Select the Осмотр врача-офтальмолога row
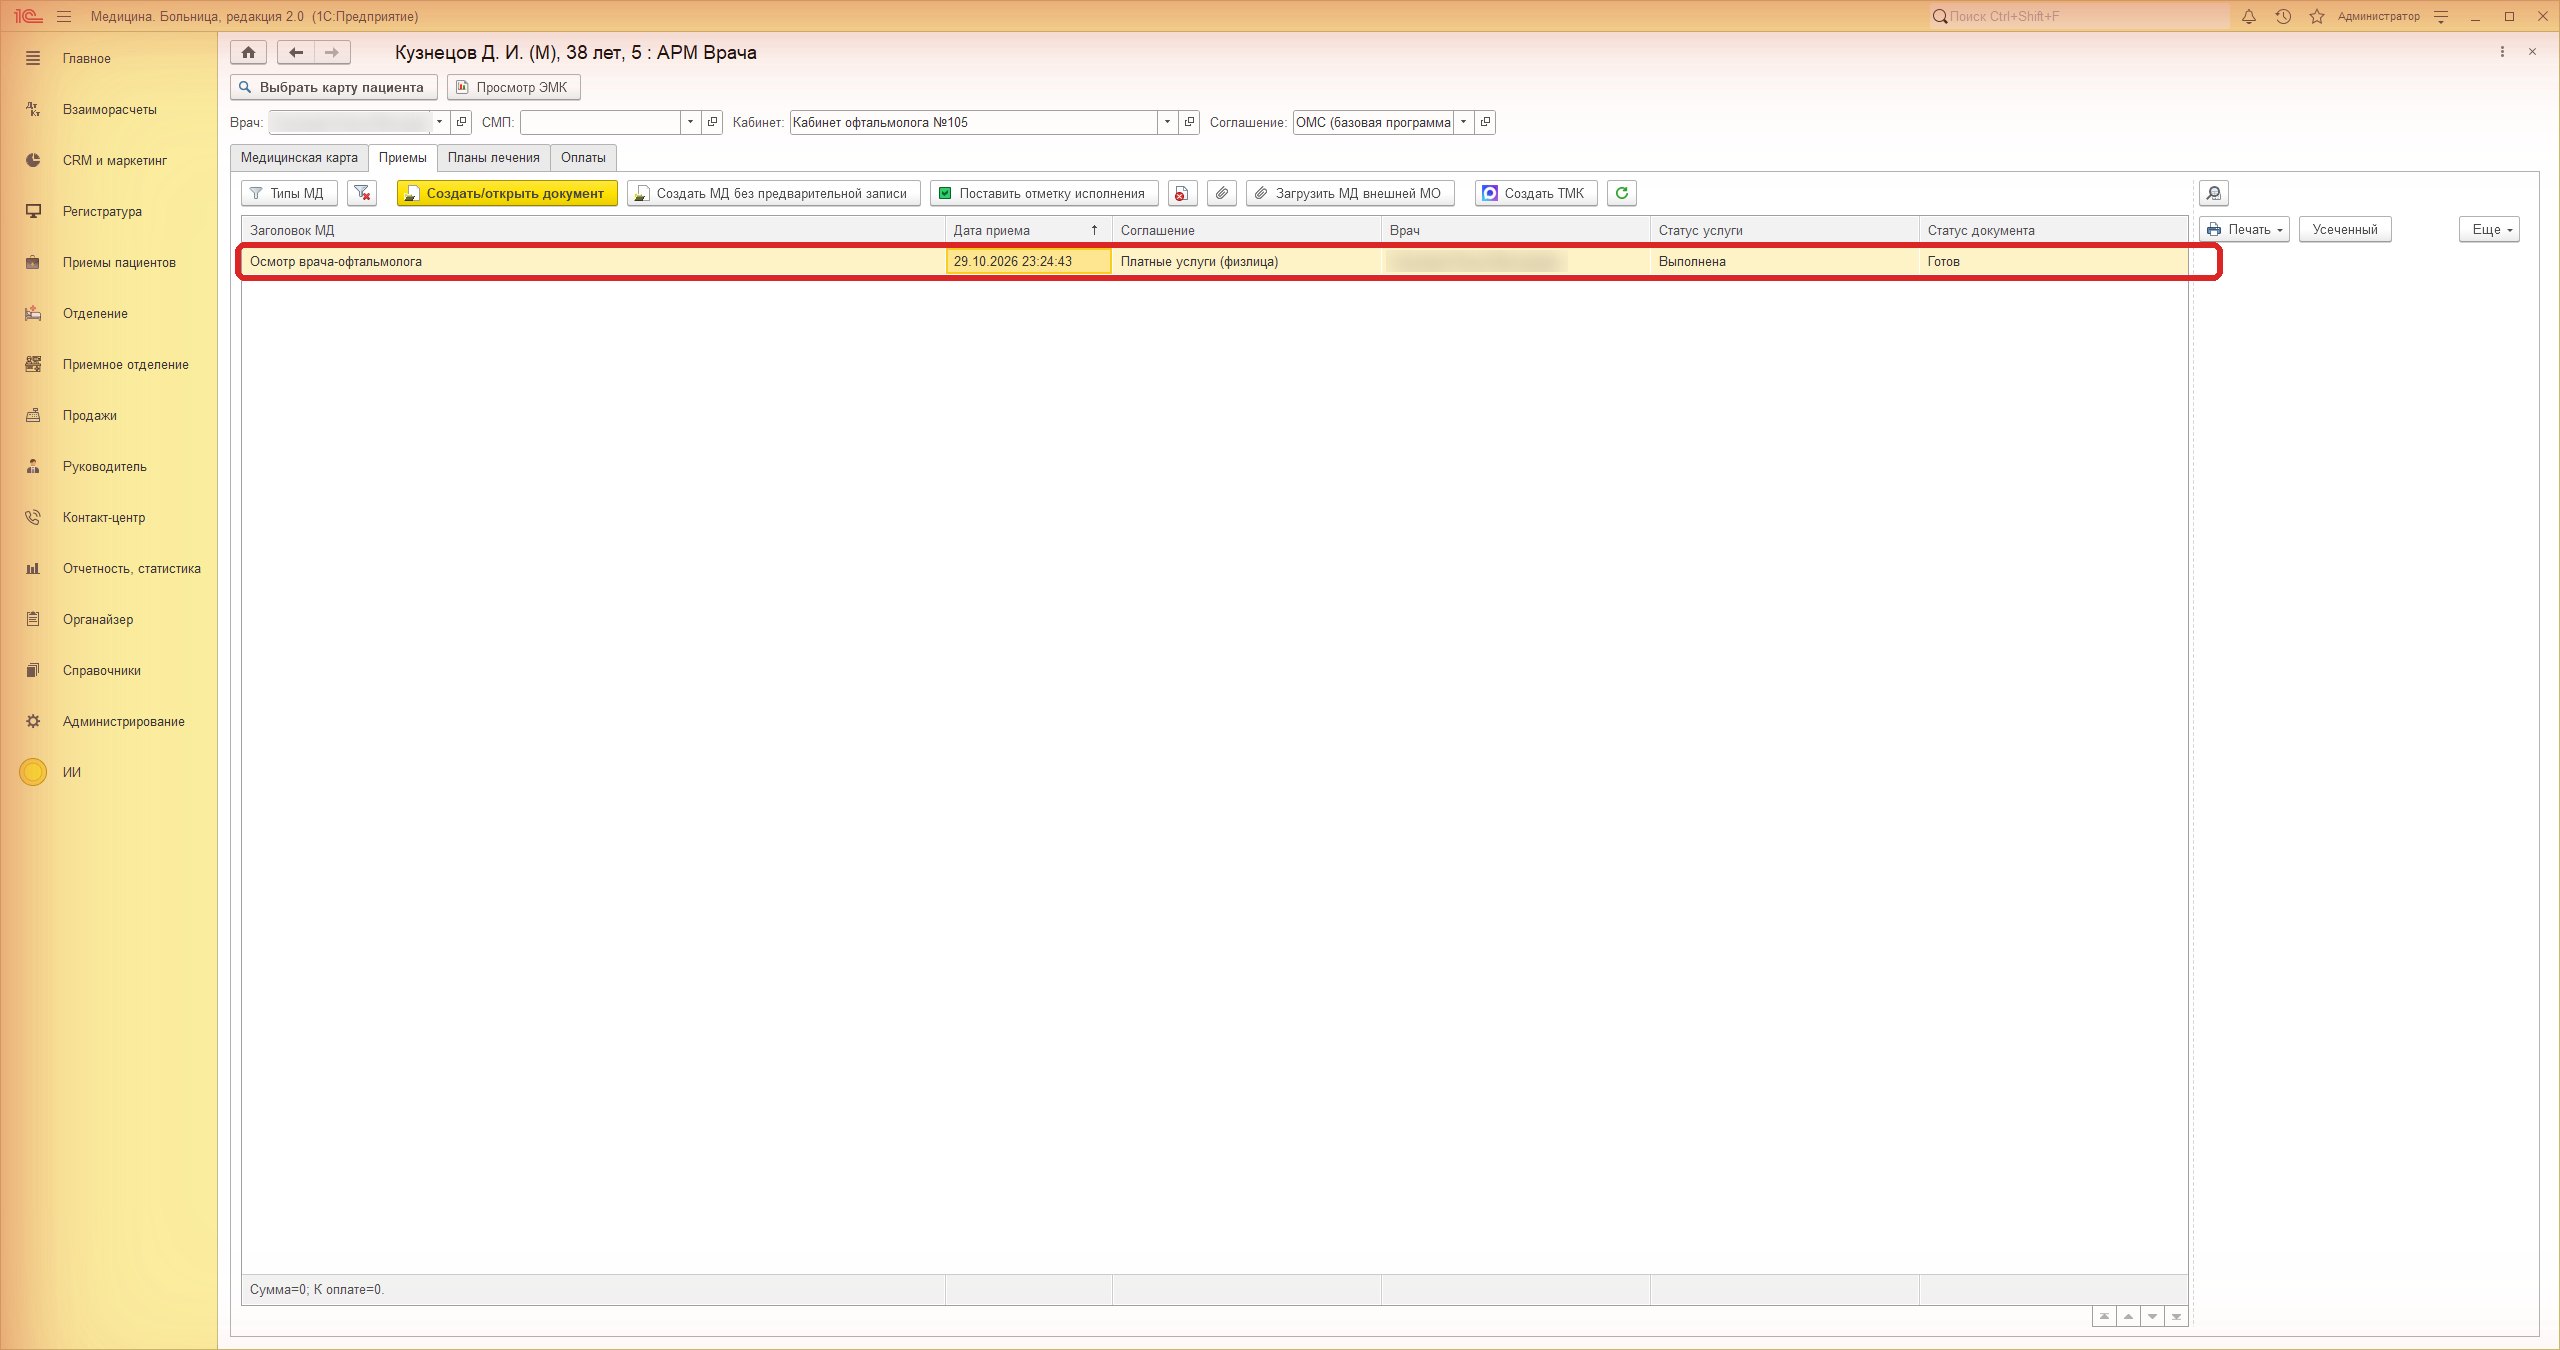This screenshot has height=1350, width=2560. [1214, 261]
